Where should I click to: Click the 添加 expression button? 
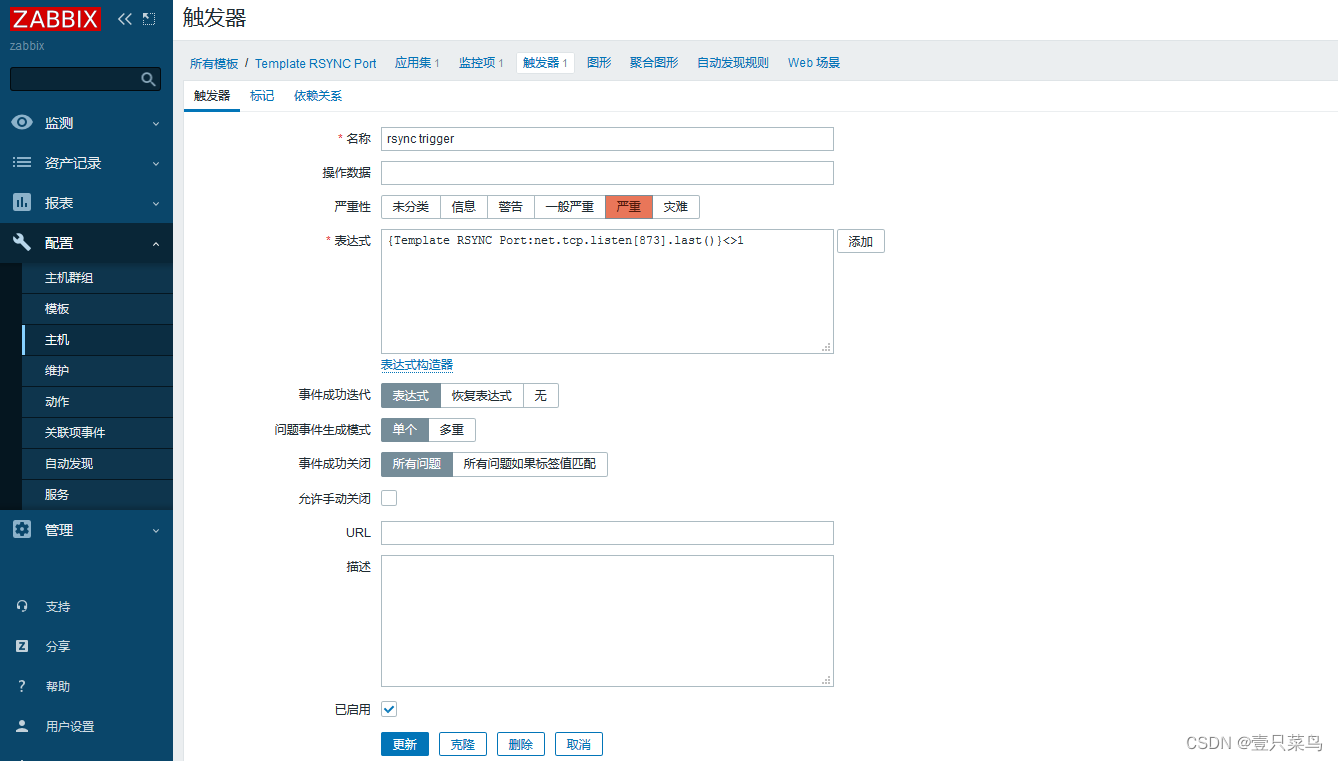[861, 241]
